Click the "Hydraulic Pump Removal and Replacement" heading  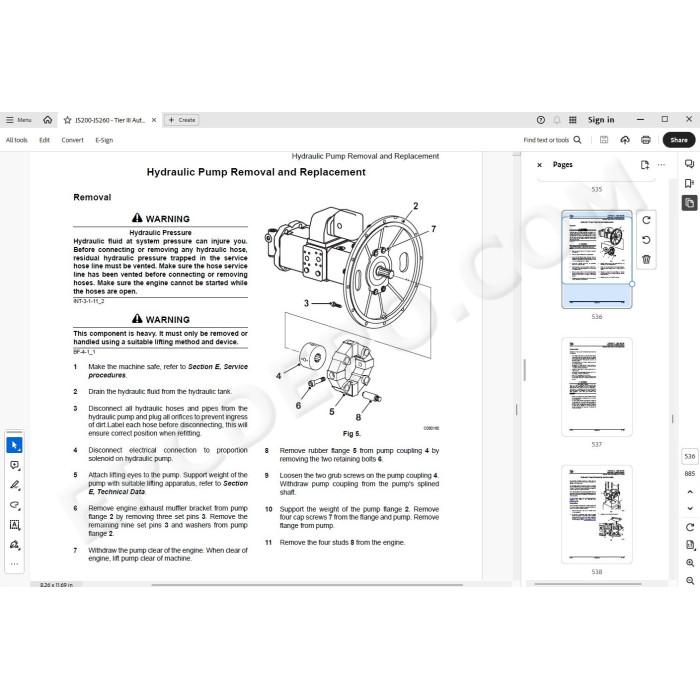pyautogui.click(x=256, y=172)
